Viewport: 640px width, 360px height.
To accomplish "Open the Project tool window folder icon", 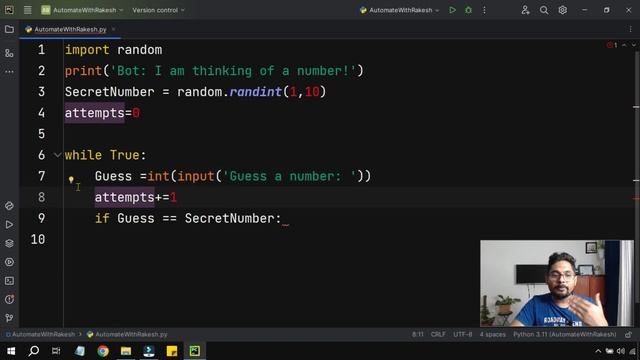I will (9, 29).
